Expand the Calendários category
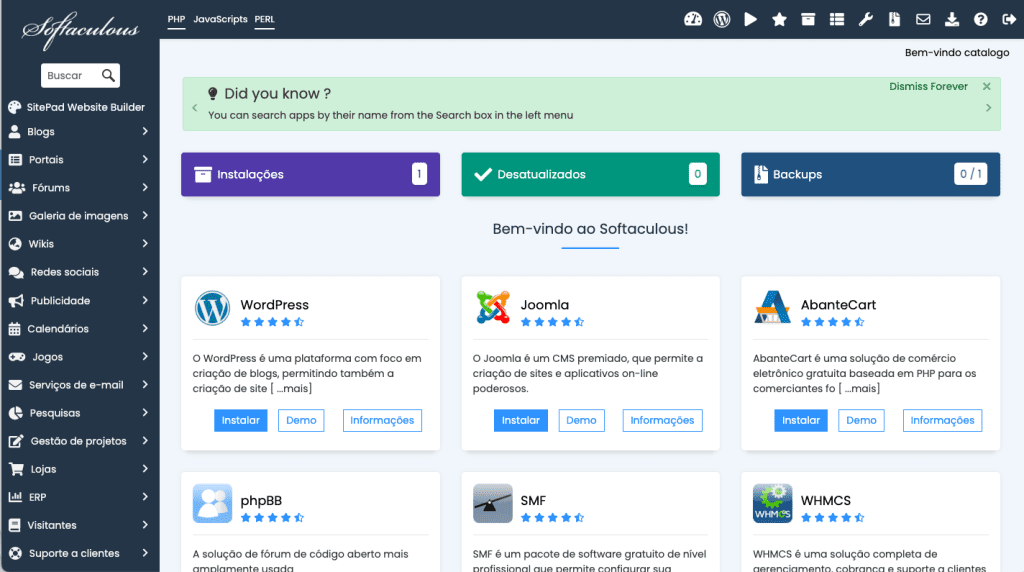The height and width of the screenshot is (572, 1024). point(80,328)
